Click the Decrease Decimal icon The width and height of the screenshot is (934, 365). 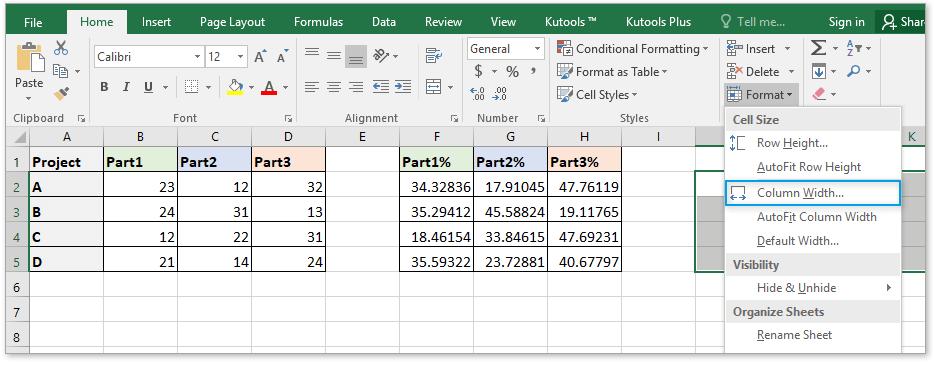click(x=500, y=94)
